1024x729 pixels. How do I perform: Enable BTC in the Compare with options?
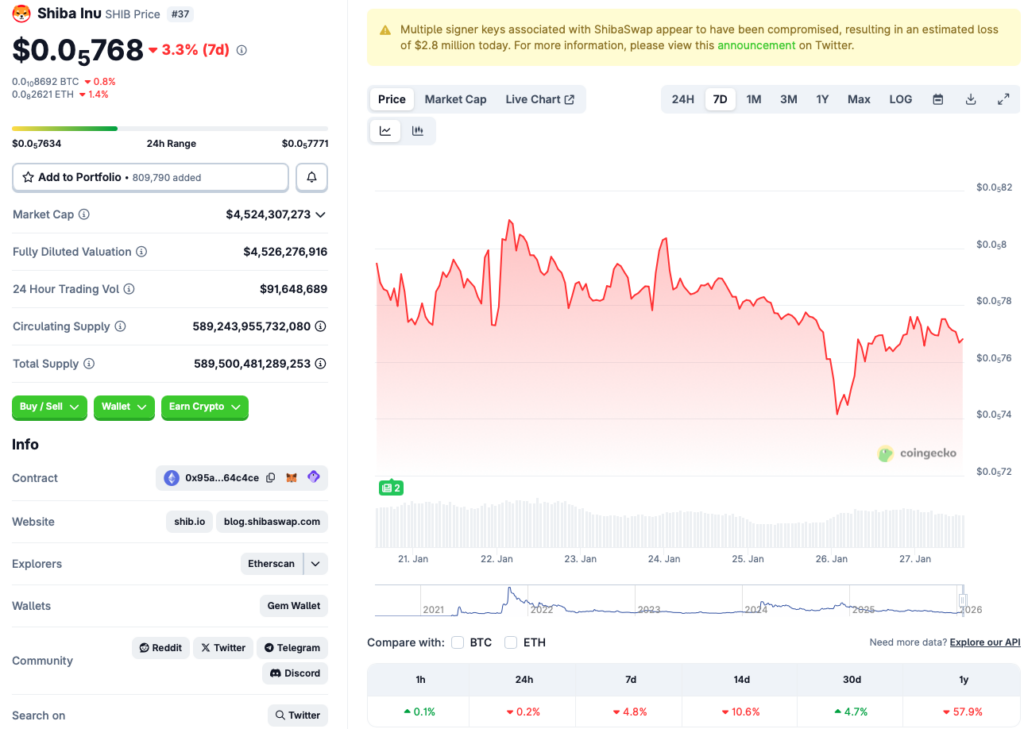[x=457, y=643]
